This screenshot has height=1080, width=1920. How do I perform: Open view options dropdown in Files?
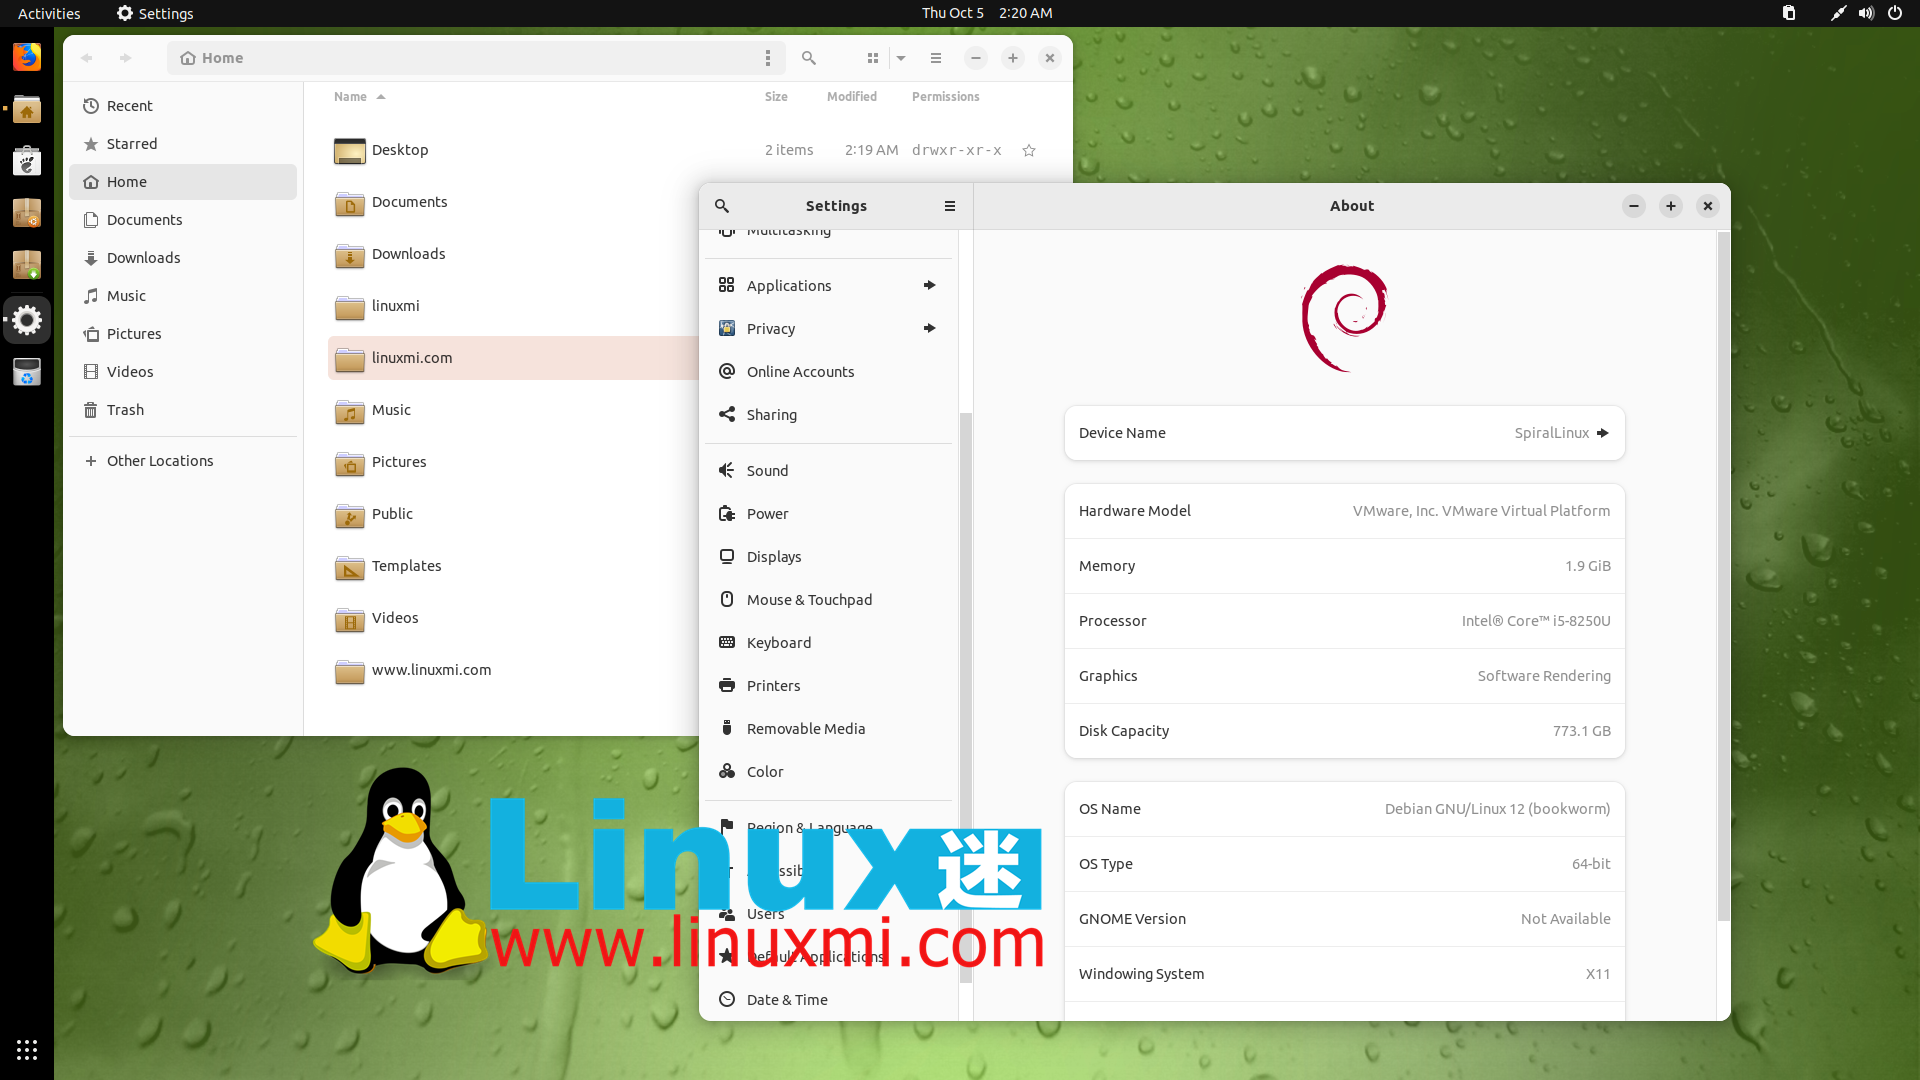[x=901, y=58]
